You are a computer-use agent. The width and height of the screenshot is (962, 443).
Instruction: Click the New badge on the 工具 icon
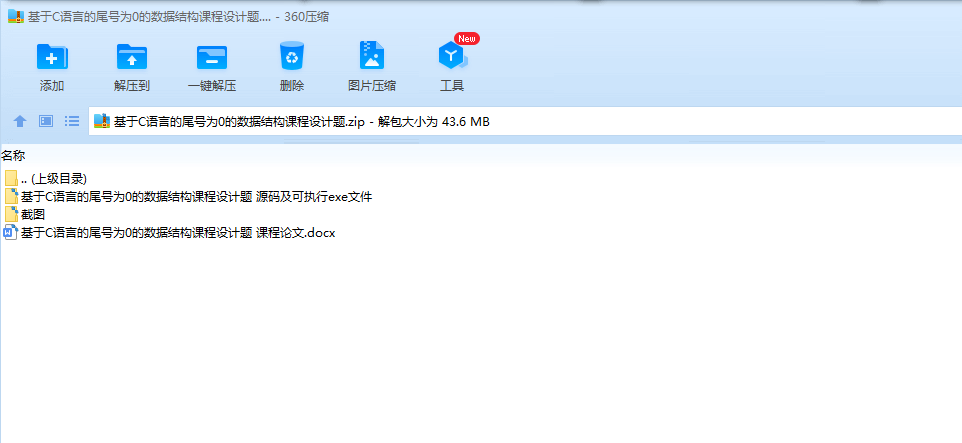click(x=467, y=39)
